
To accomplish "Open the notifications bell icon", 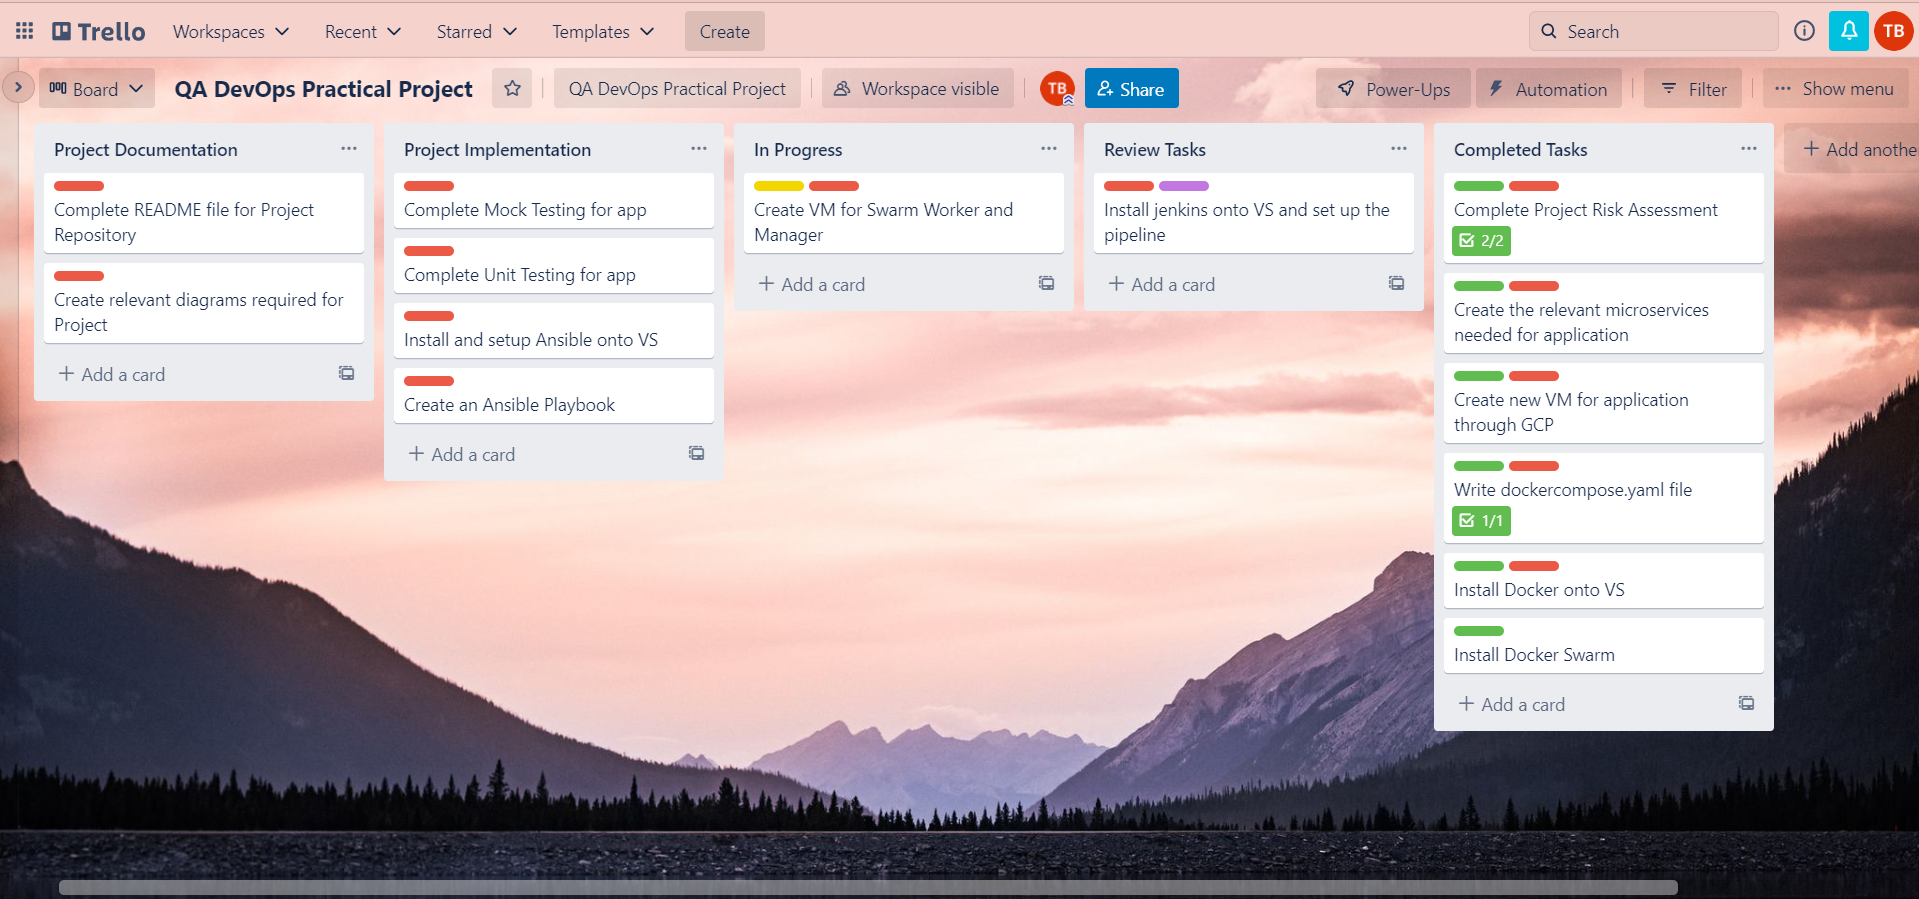I will tap(1849, 31).
